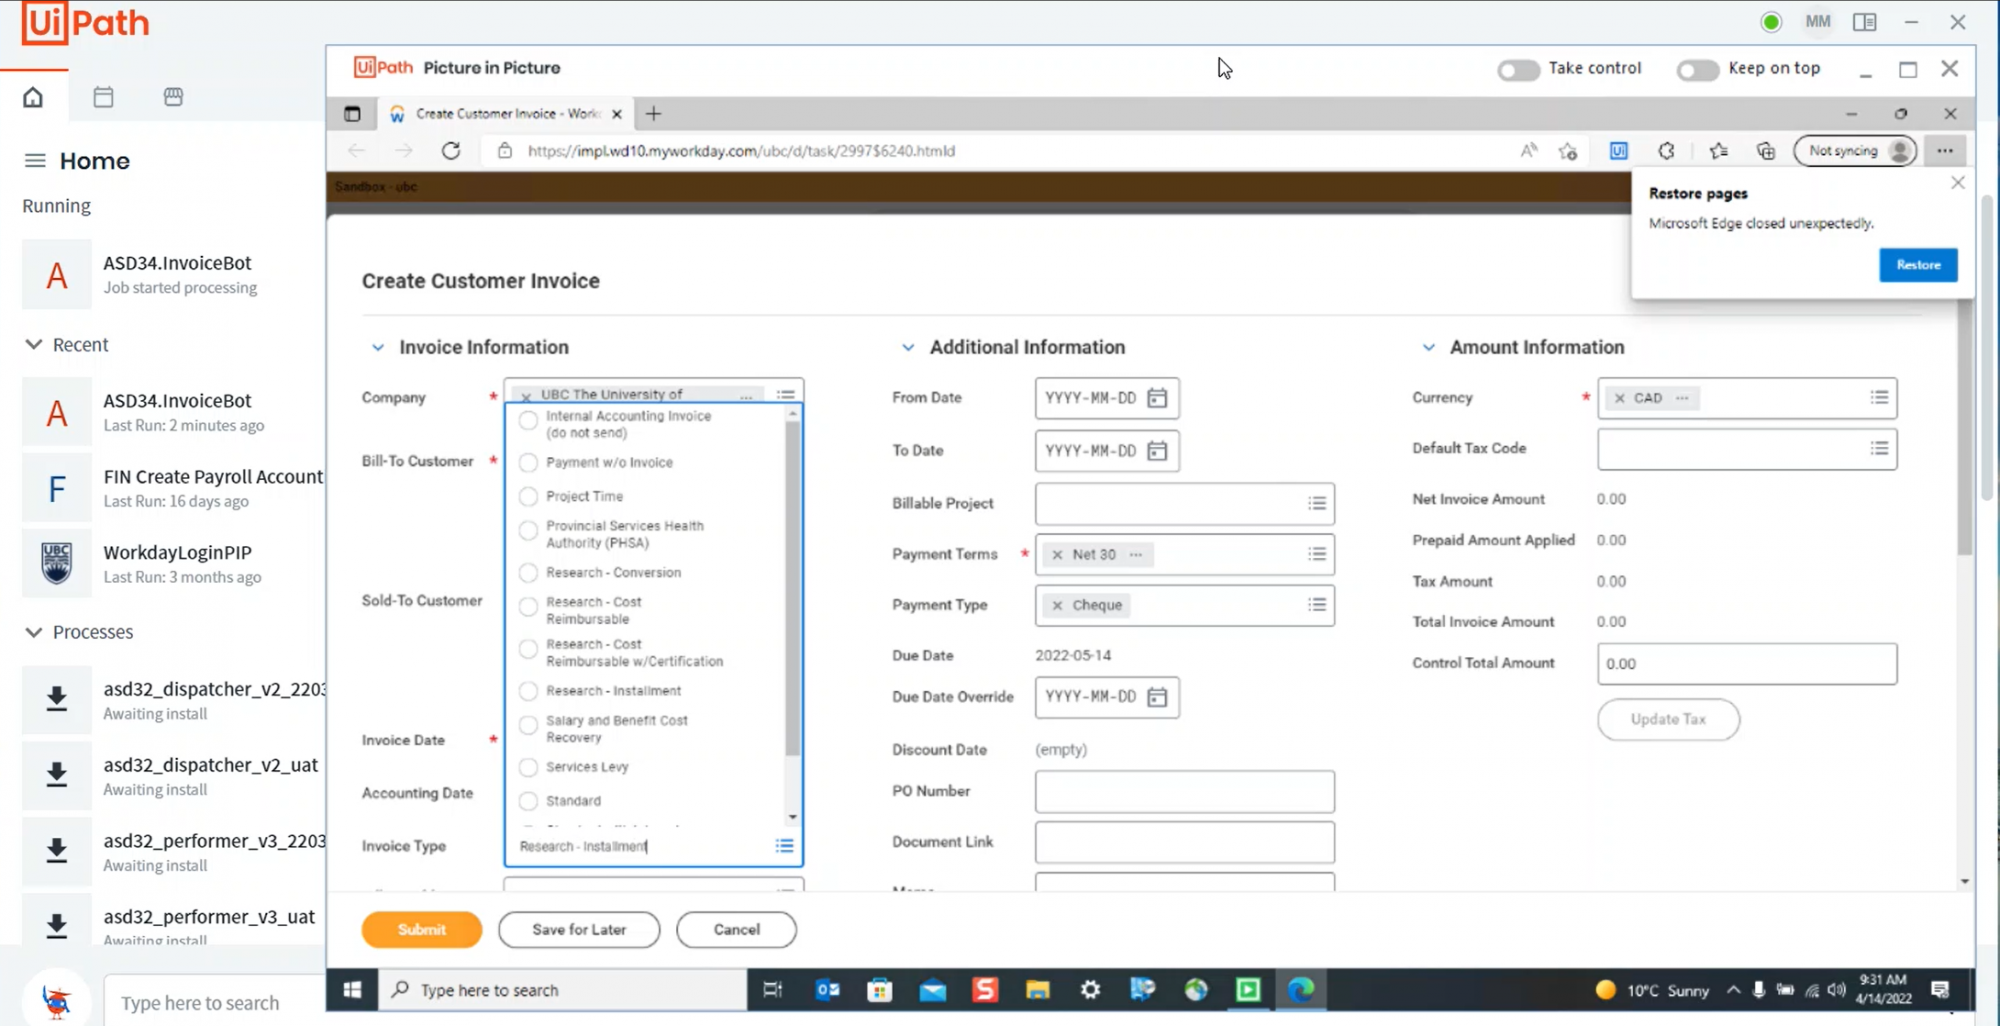Click the Update Tax button
Screen dimensions: 2000x1026
[x=1668, y=719]
